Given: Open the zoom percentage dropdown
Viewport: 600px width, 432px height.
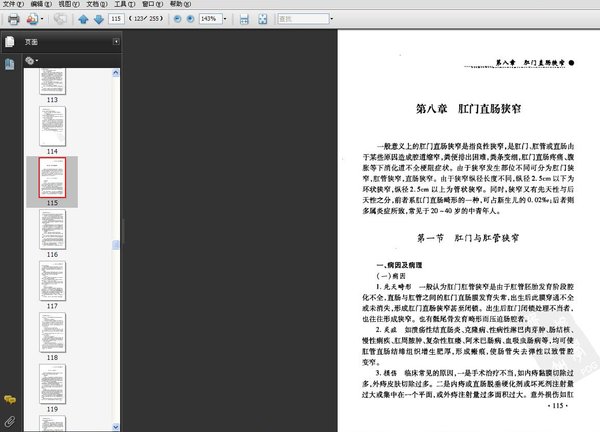Looking at the screenshot, I should click(224, 19).
